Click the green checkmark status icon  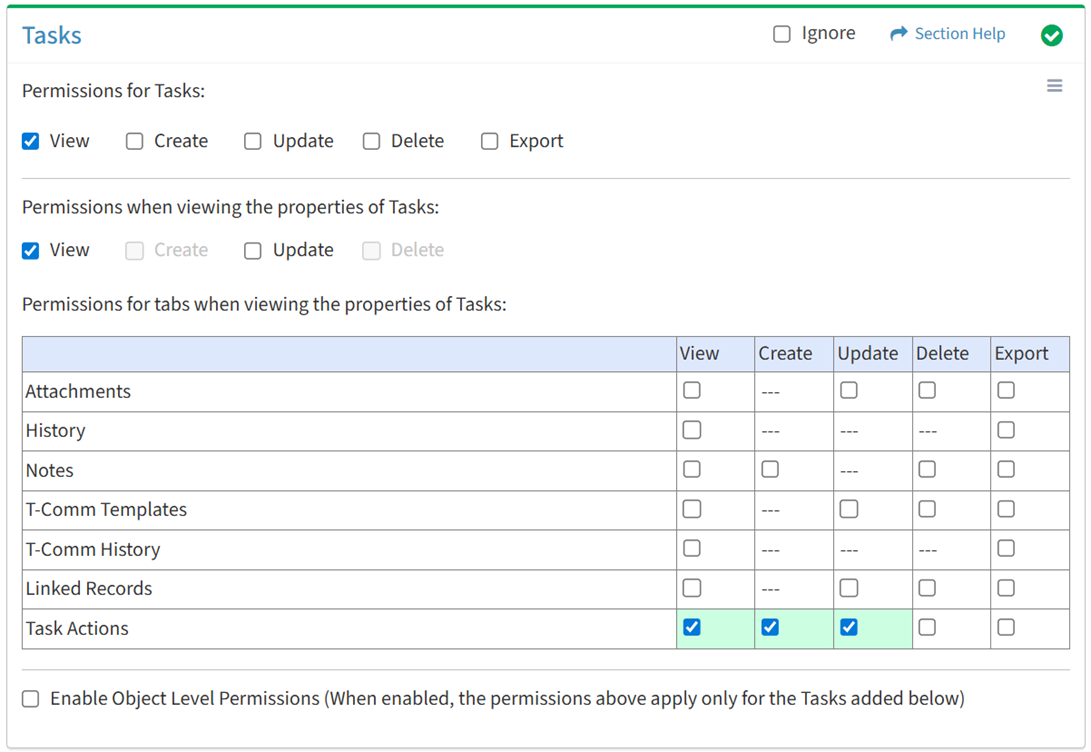(x=1051, y=35)
